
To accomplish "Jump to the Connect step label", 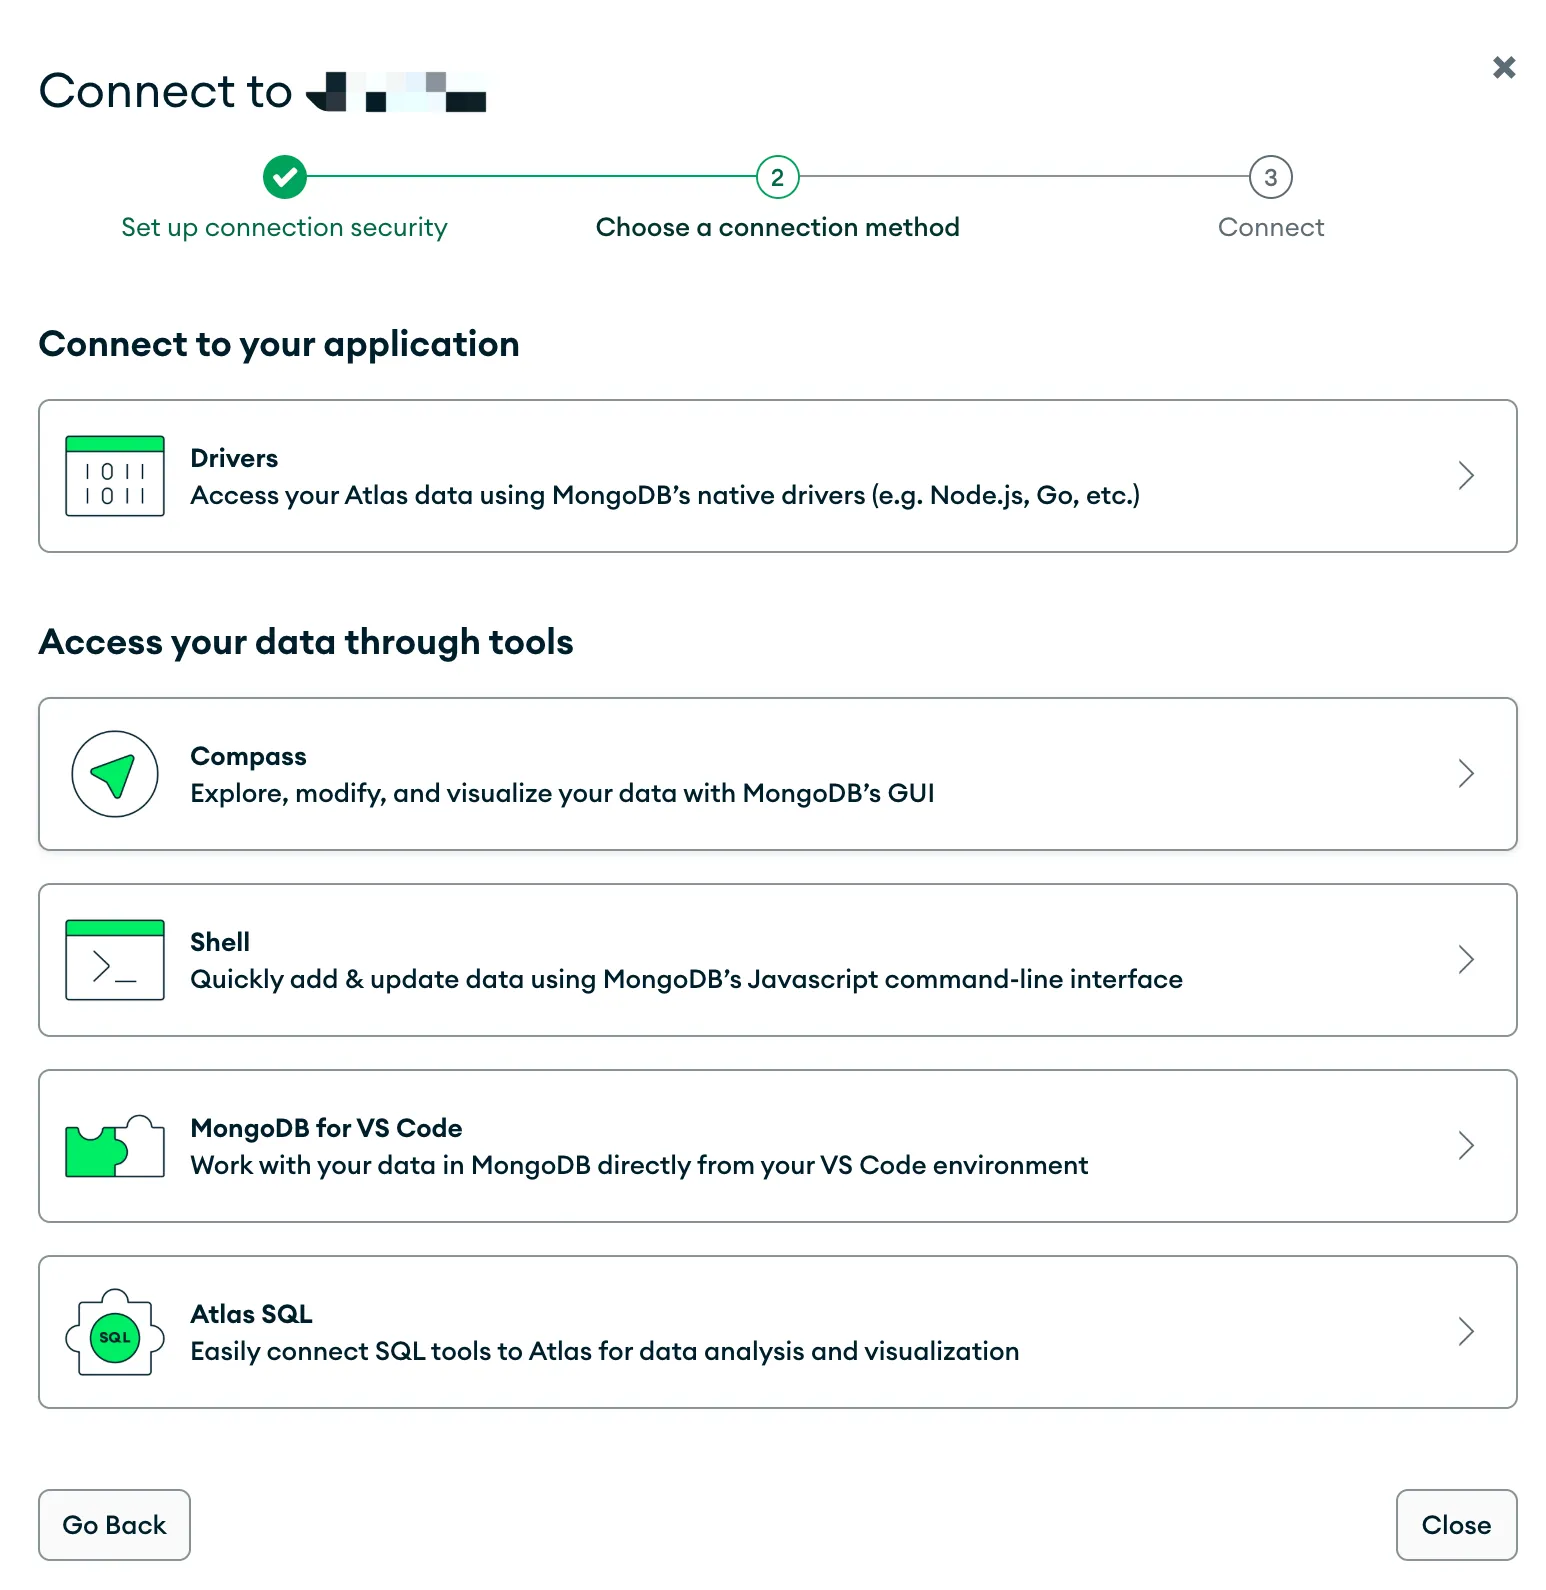I will point(1271,227).
